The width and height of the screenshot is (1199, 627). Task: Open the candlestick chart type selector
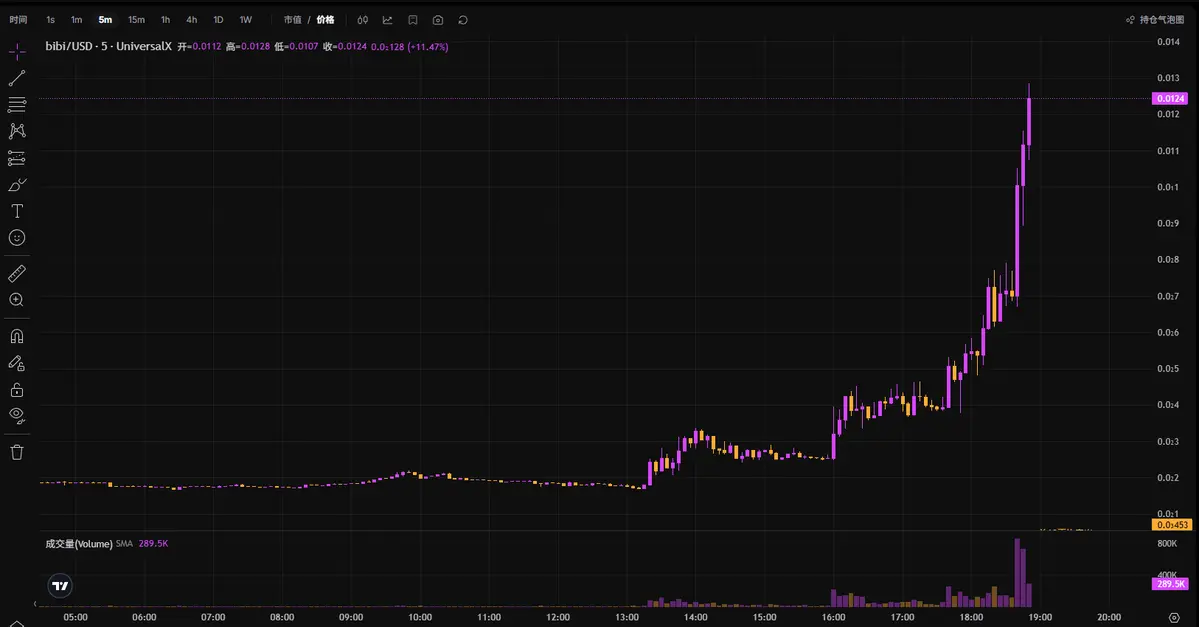pos(362,20)
